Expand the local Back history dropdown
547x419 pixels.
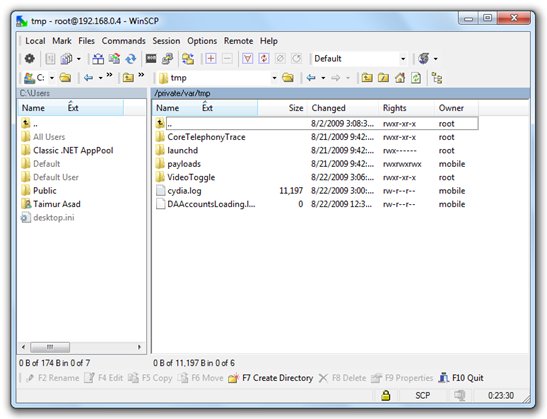pyautogui.click(x=100, y=78)
